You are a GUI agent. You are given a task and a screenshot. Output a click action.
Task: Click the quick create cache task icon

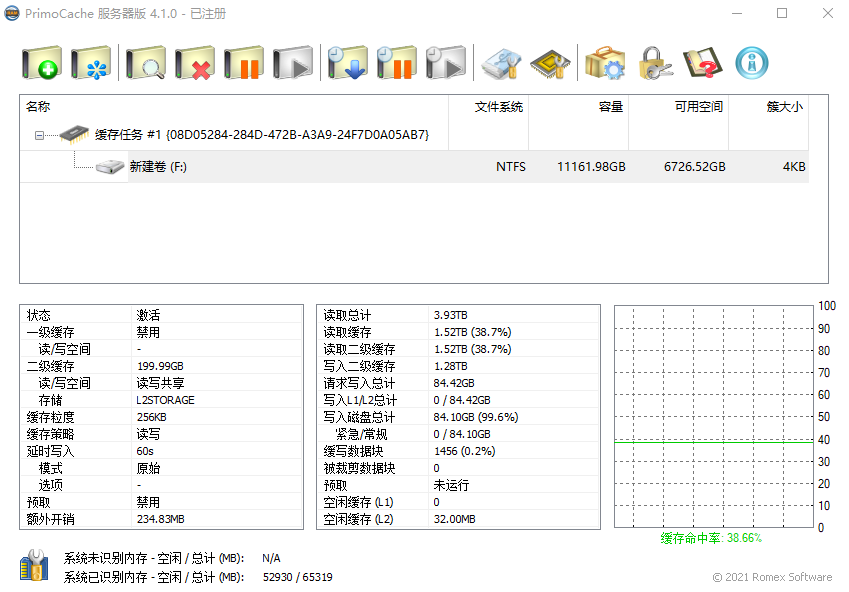[91, 64]
